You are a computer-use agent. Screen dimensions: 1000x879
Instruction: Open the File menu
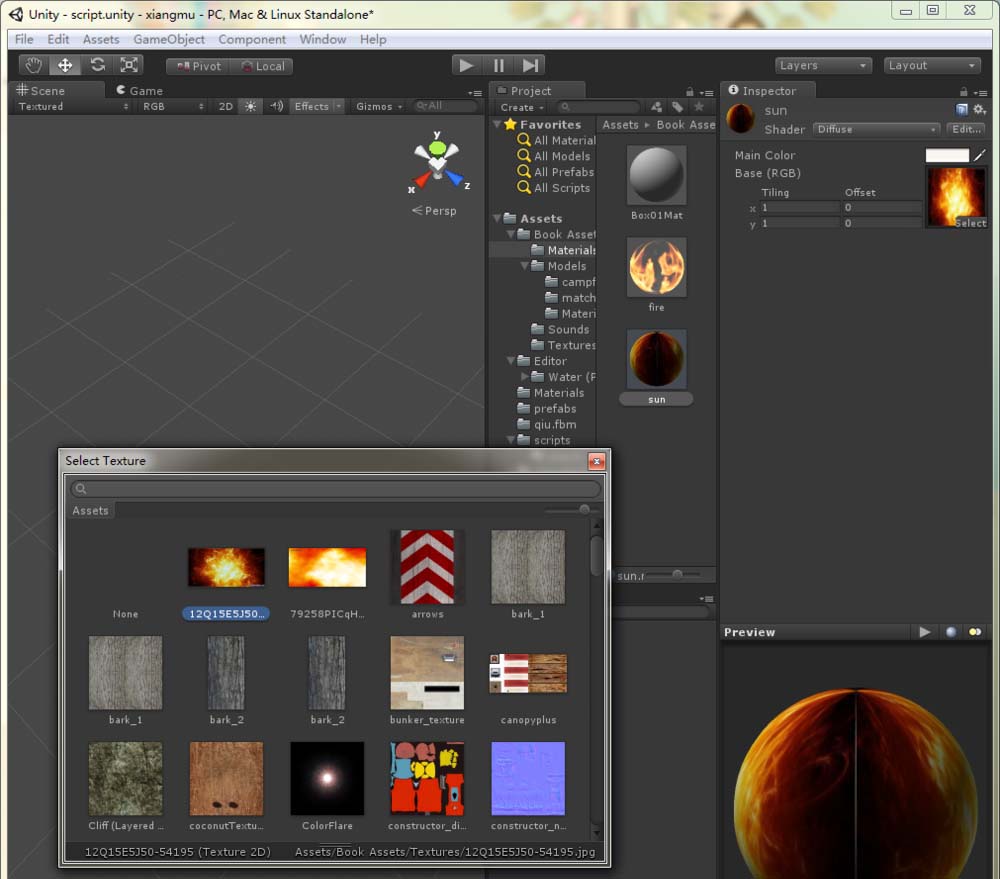[x=24, y=40]
